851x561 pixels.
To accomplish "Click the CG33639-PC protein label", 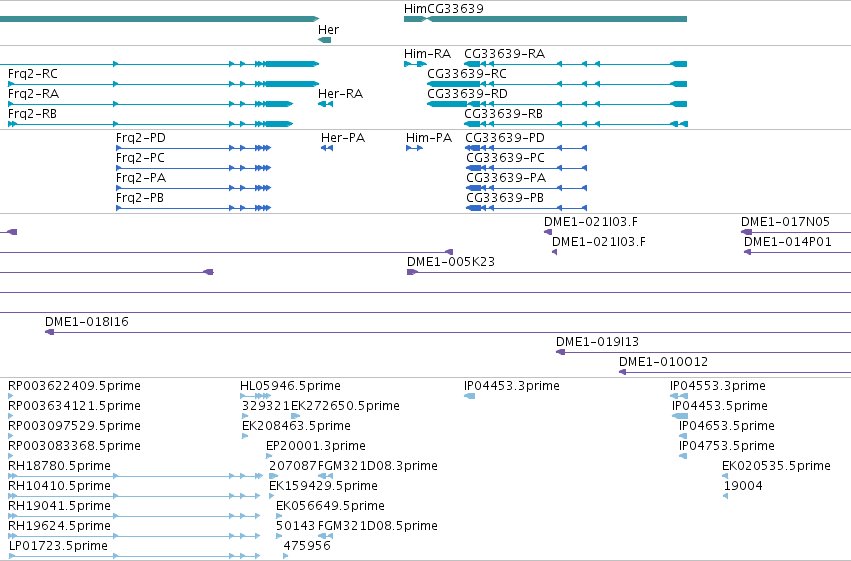I will 505,158.
